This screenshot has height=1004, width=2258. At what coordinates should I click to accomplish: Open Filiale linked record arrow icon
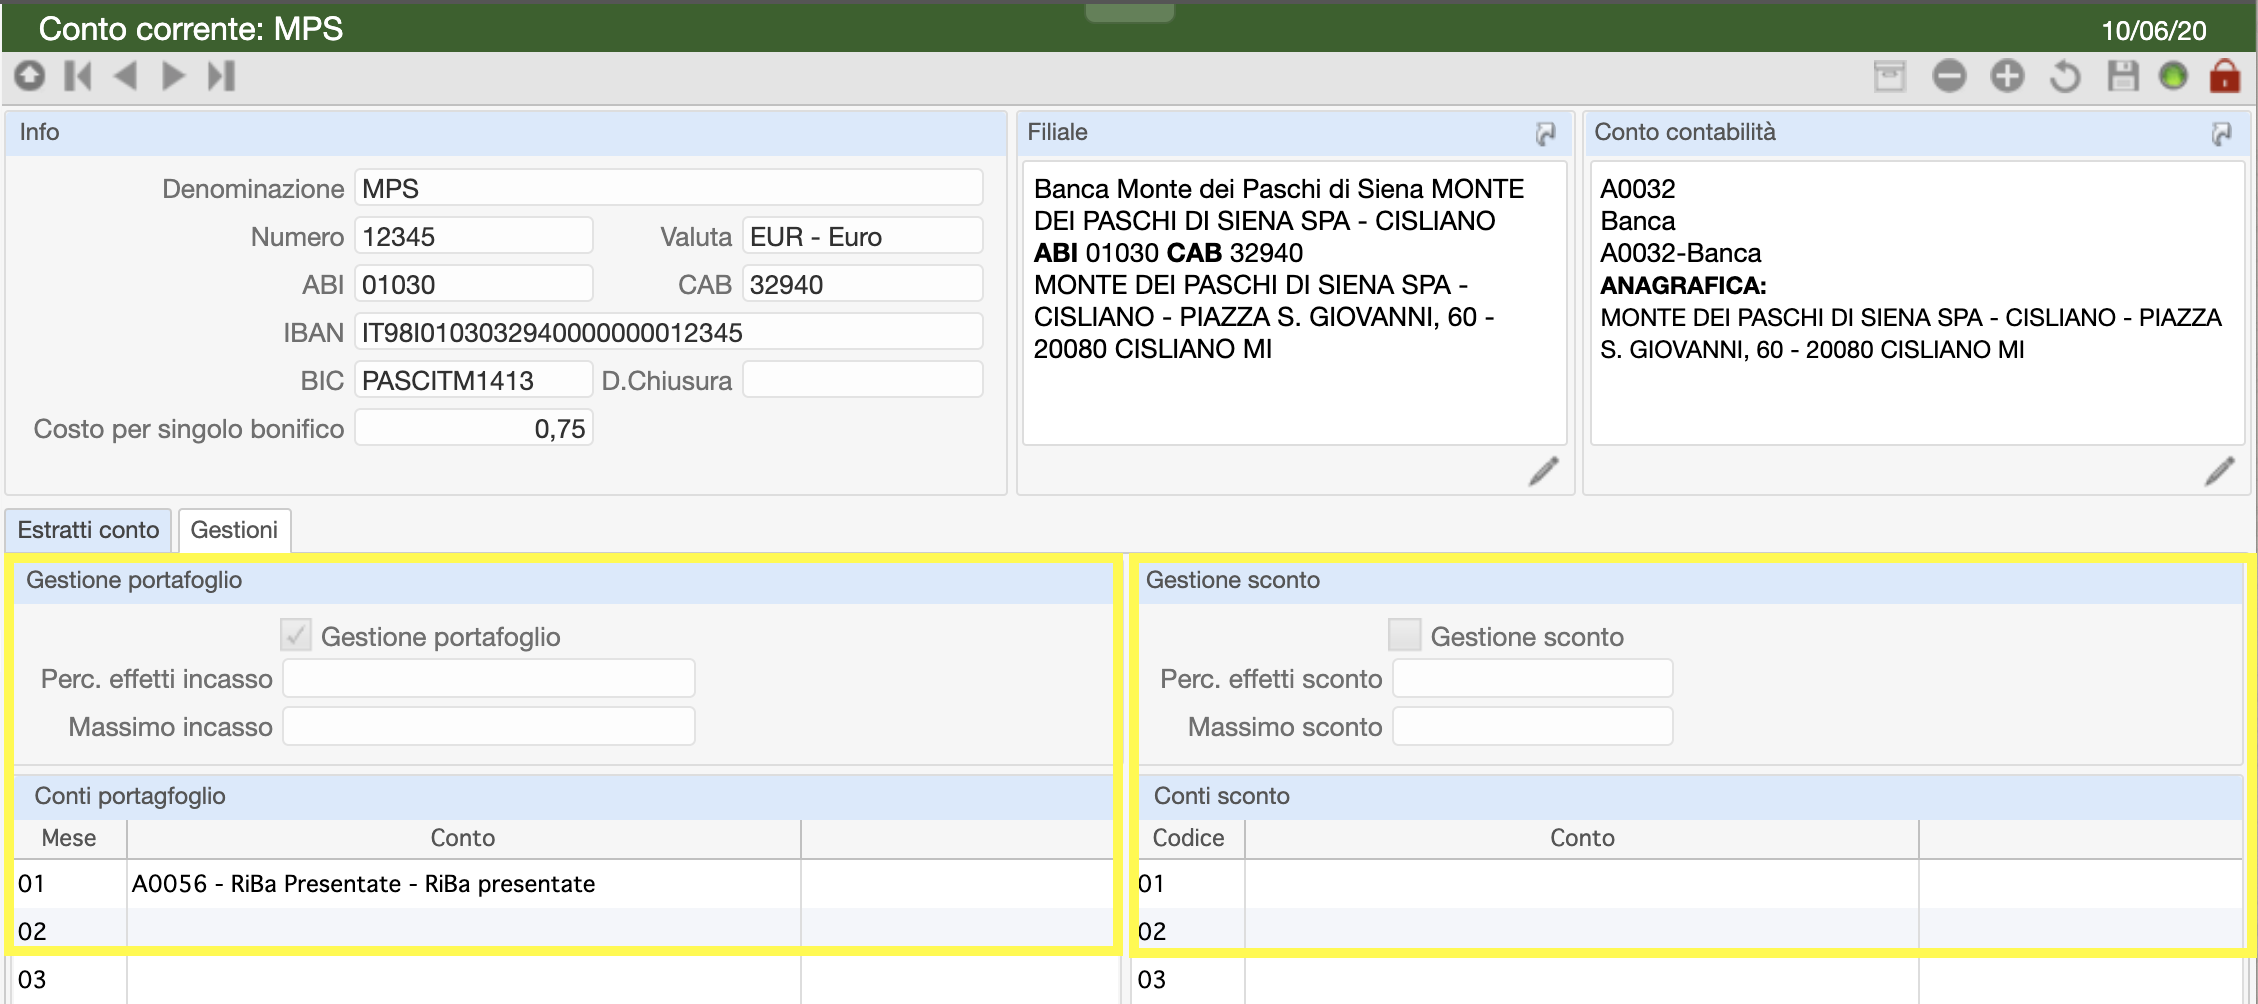click(1546, 133)
